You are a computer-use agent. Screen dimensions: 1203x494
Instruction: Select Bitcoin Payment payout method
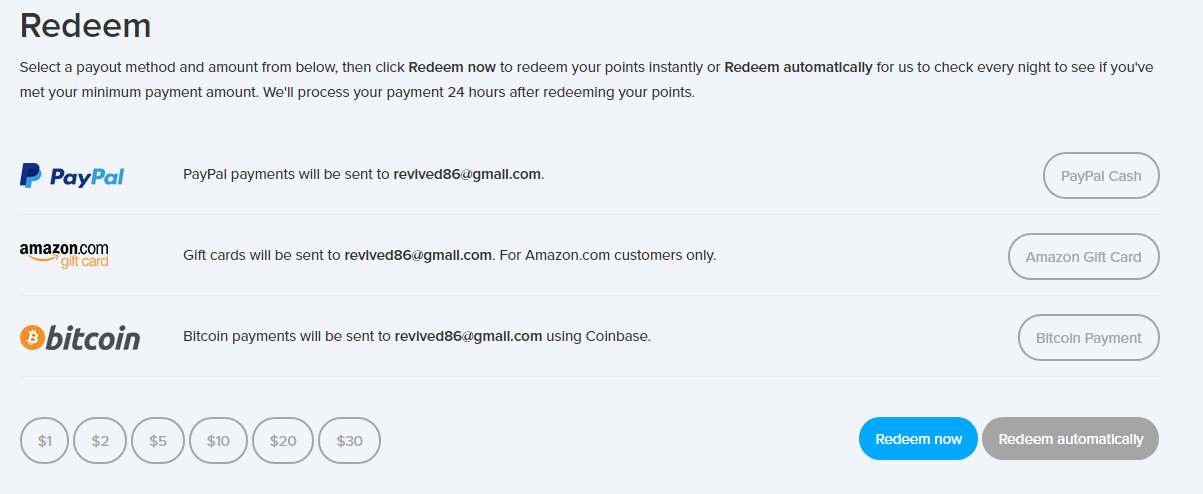tap(1088, 338)
